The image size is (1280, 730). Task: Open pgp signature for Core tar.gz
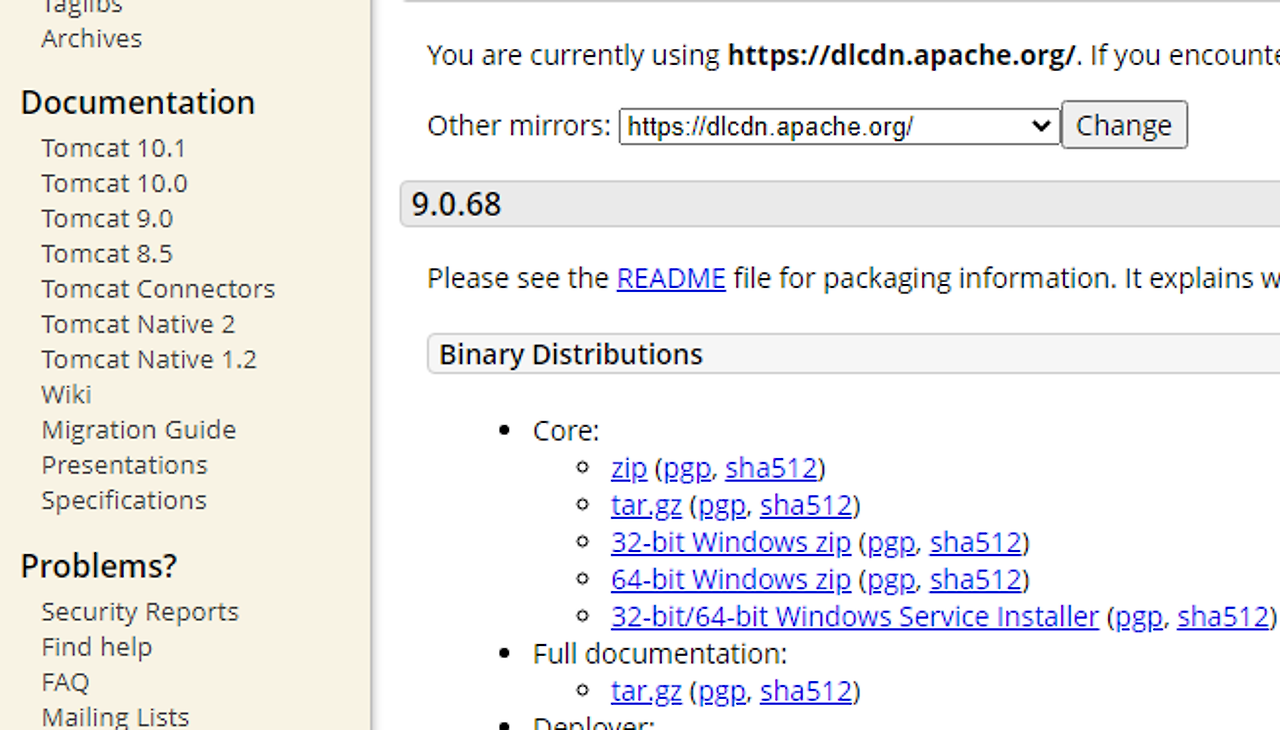[722, 505]
